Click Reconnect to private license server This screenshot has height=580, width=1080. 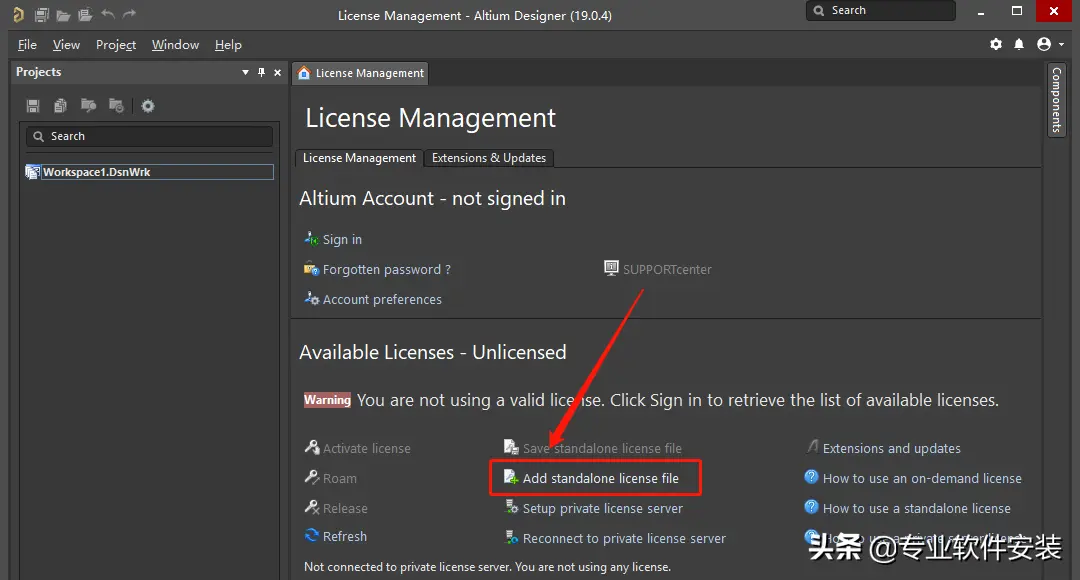coord(624,539)
